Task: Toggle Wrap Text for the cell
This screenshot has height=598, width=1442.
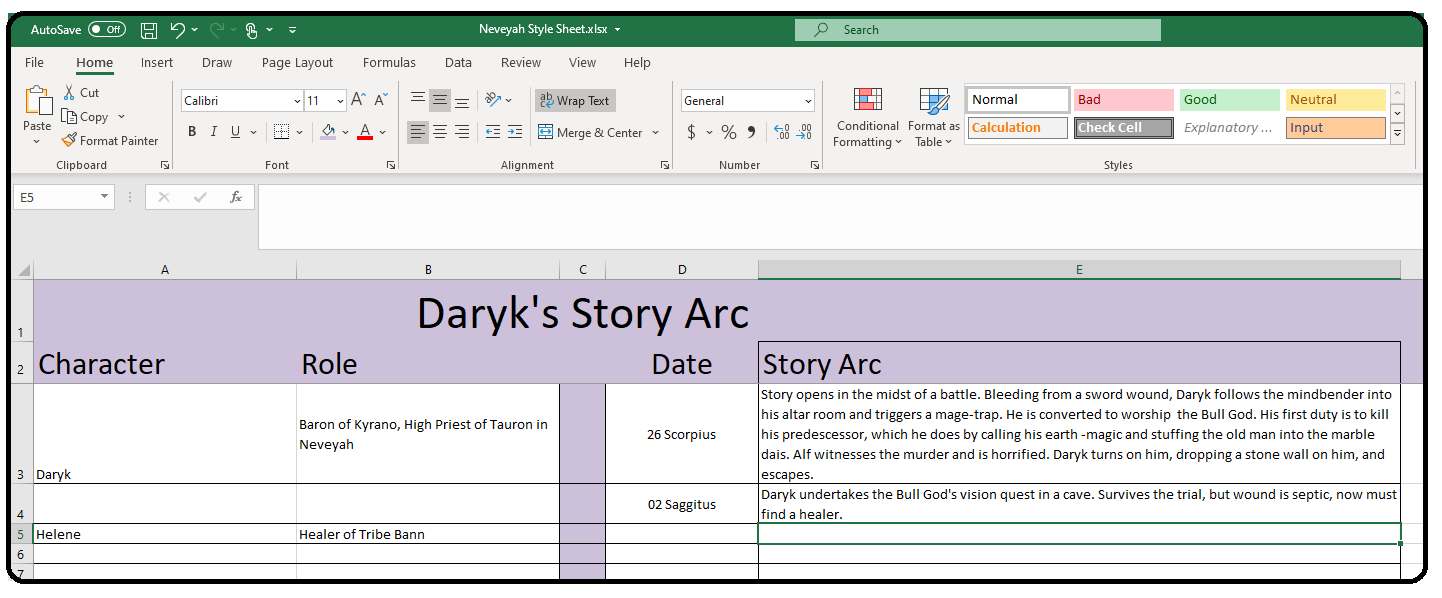Action: point(575,100)
